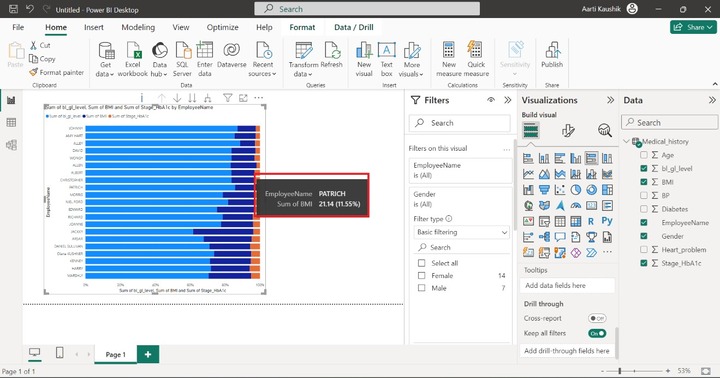Collapse the Data pane

[712, 100]
